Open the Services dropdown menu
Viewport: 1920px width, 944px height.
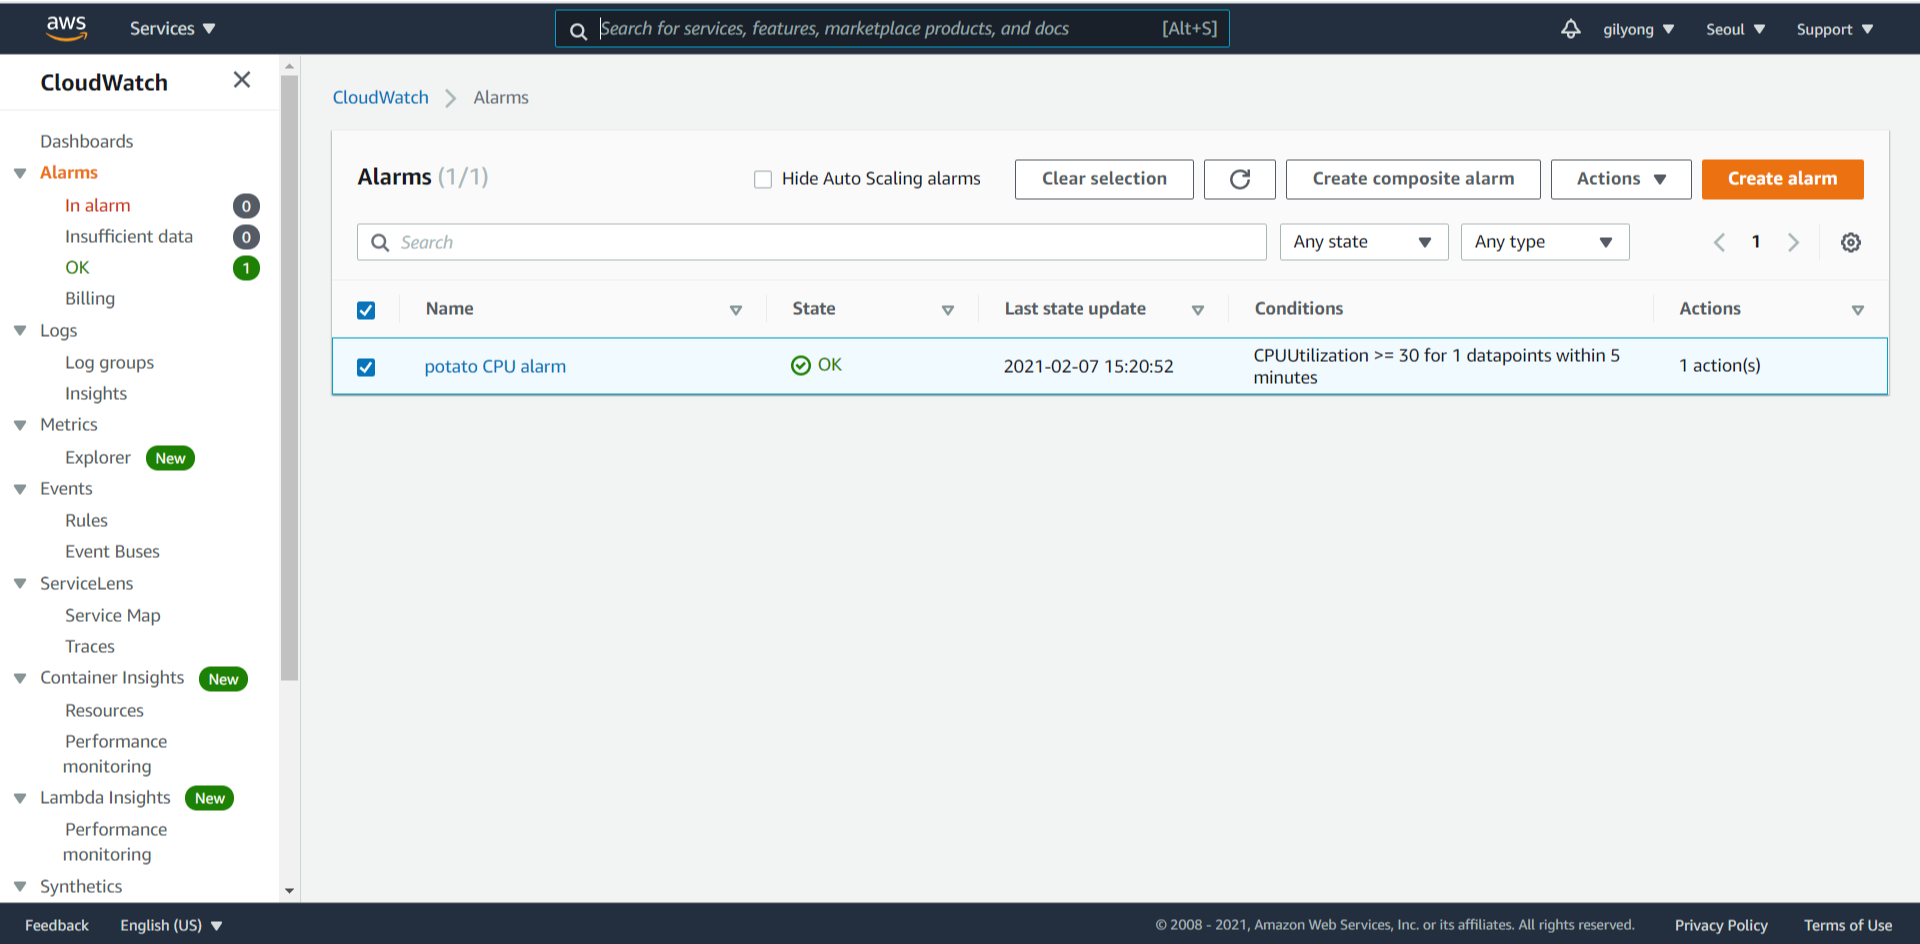[x=173, y=29]
